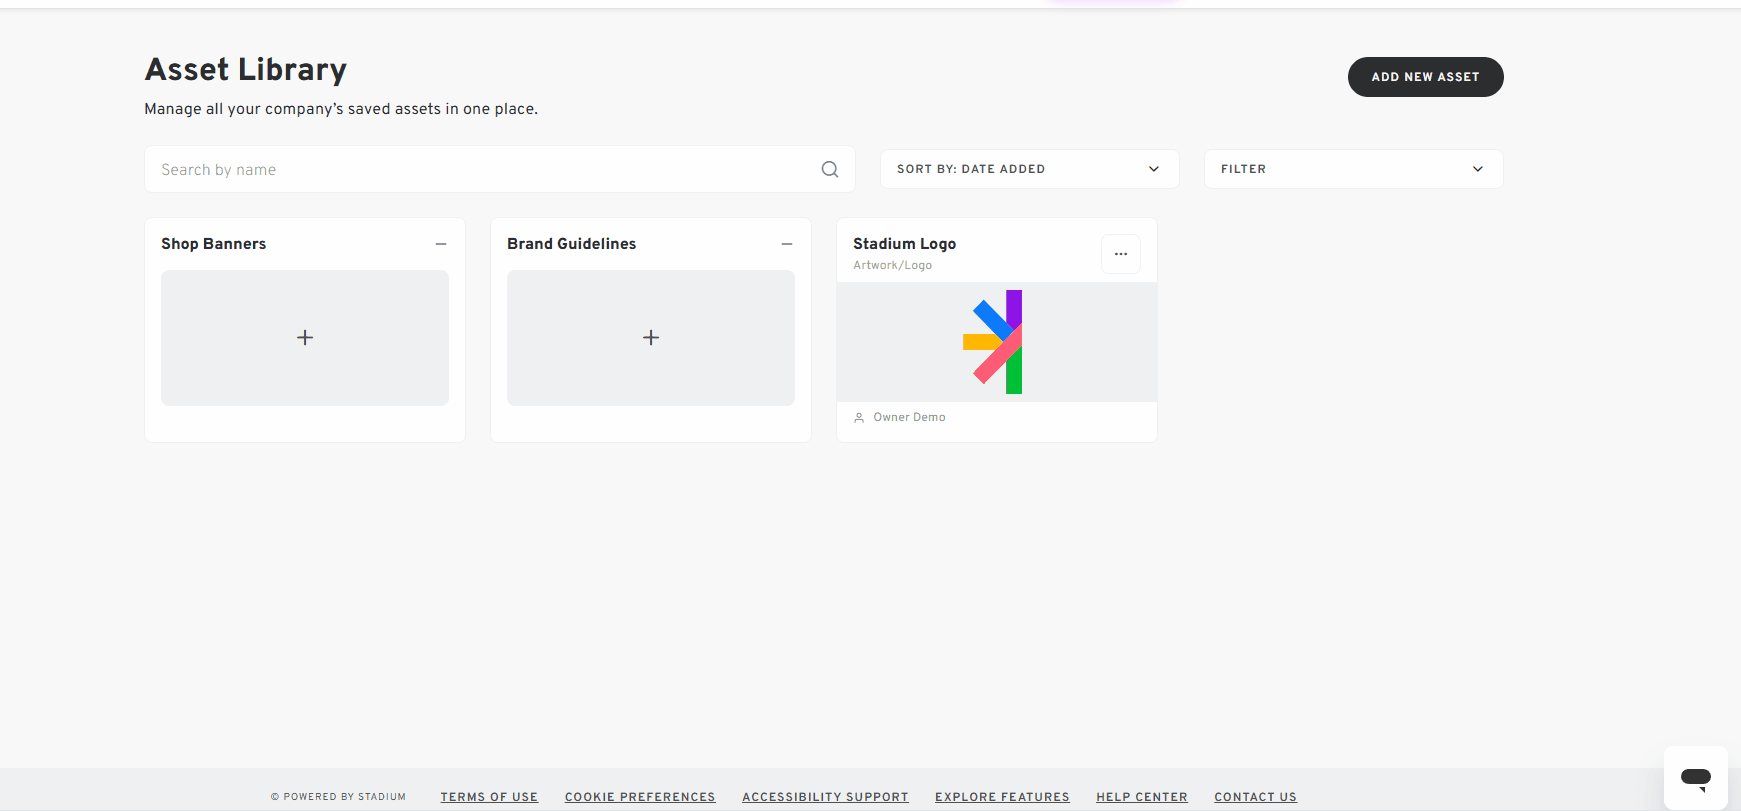
Task: Open the Filter dropdown
Action: (1354, 169)
